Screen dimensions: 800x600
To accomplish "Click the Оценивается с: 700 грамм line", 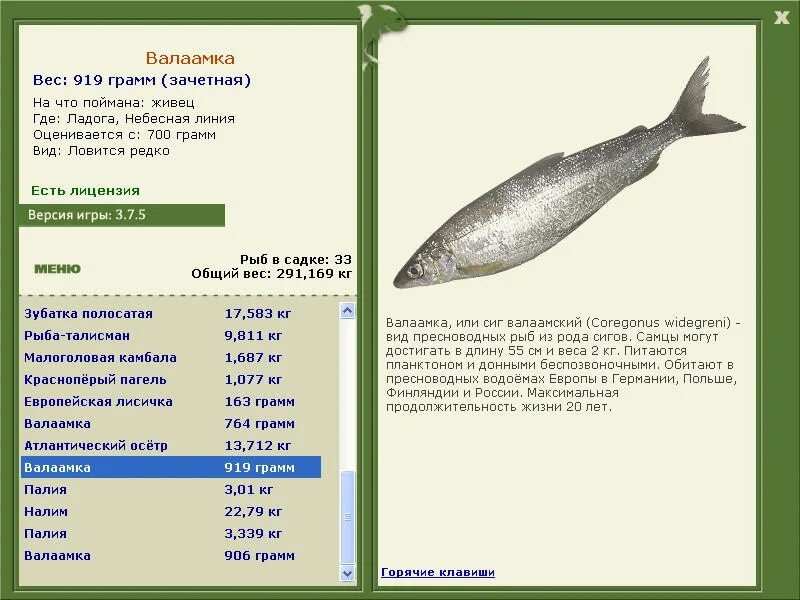I will pyautogui.click(x=124, y=135).
